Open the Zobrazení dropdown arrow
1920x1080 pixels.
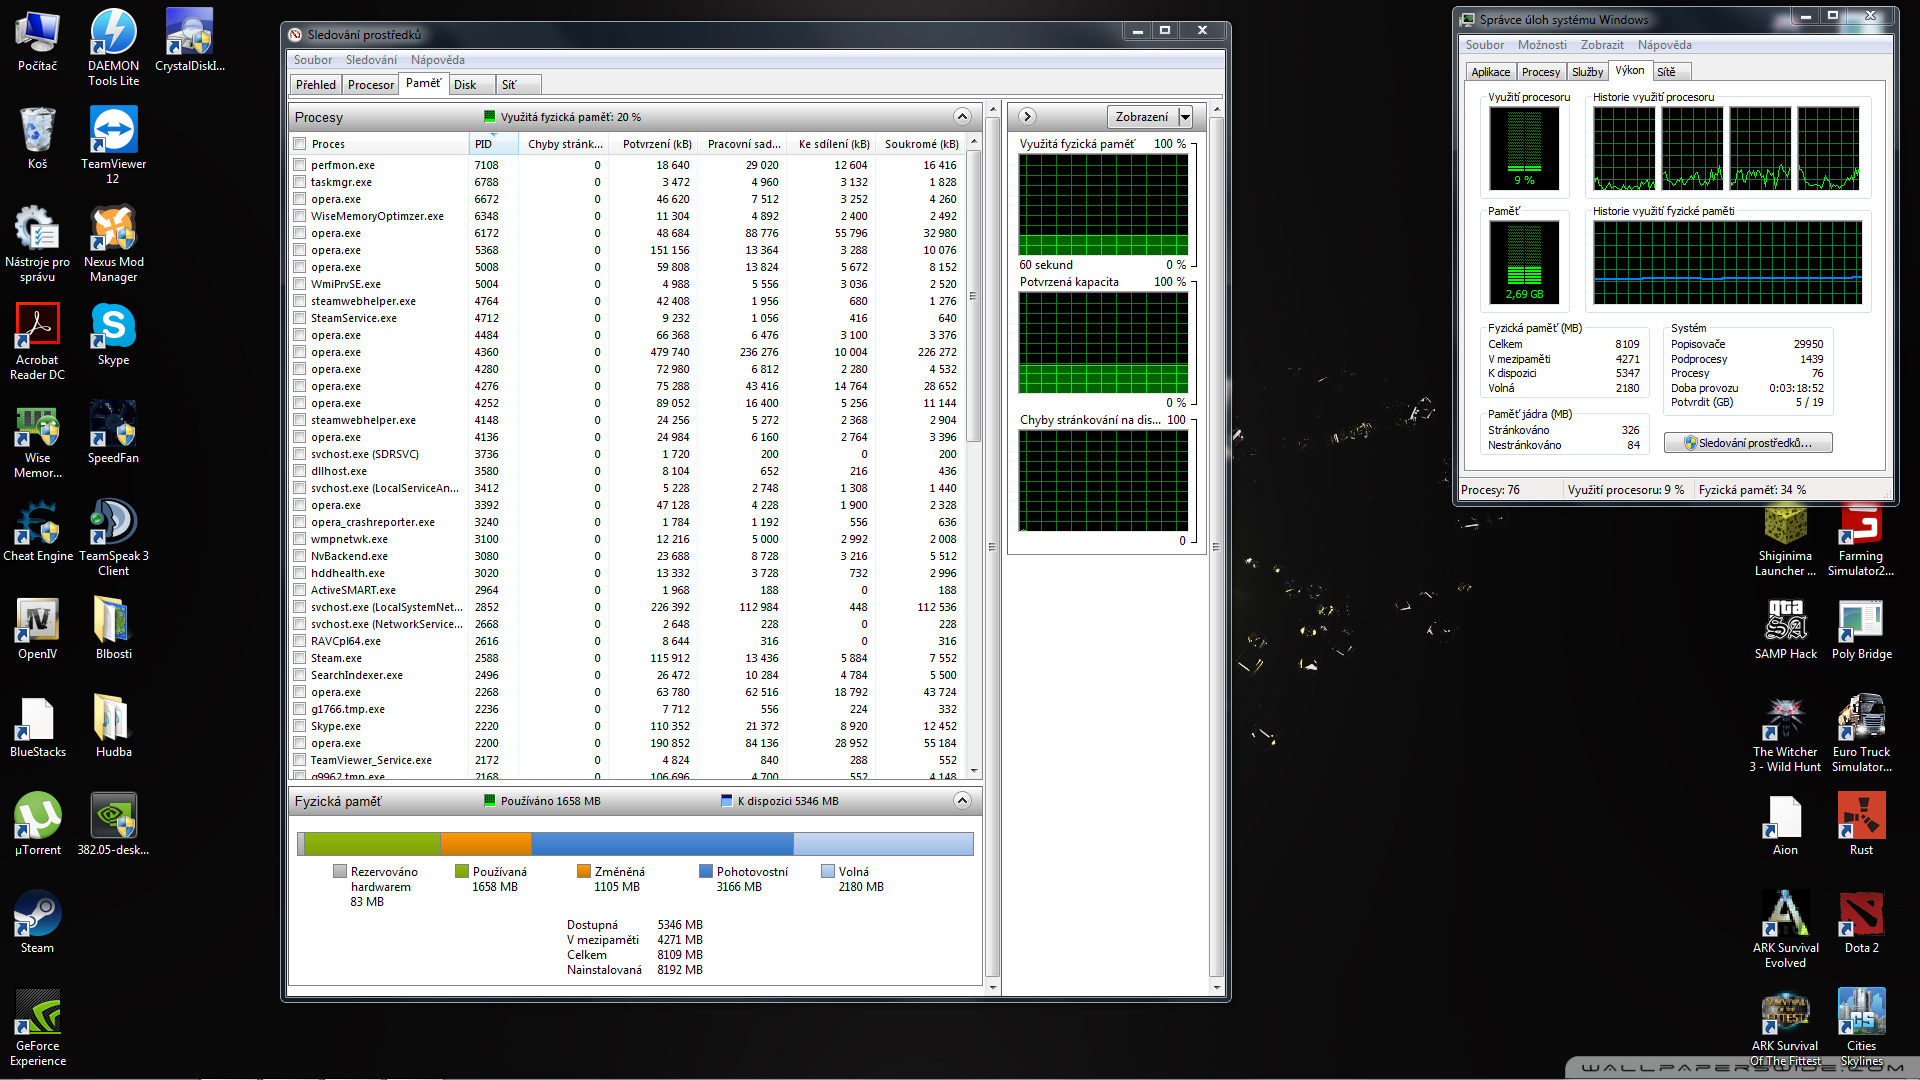1185,117
